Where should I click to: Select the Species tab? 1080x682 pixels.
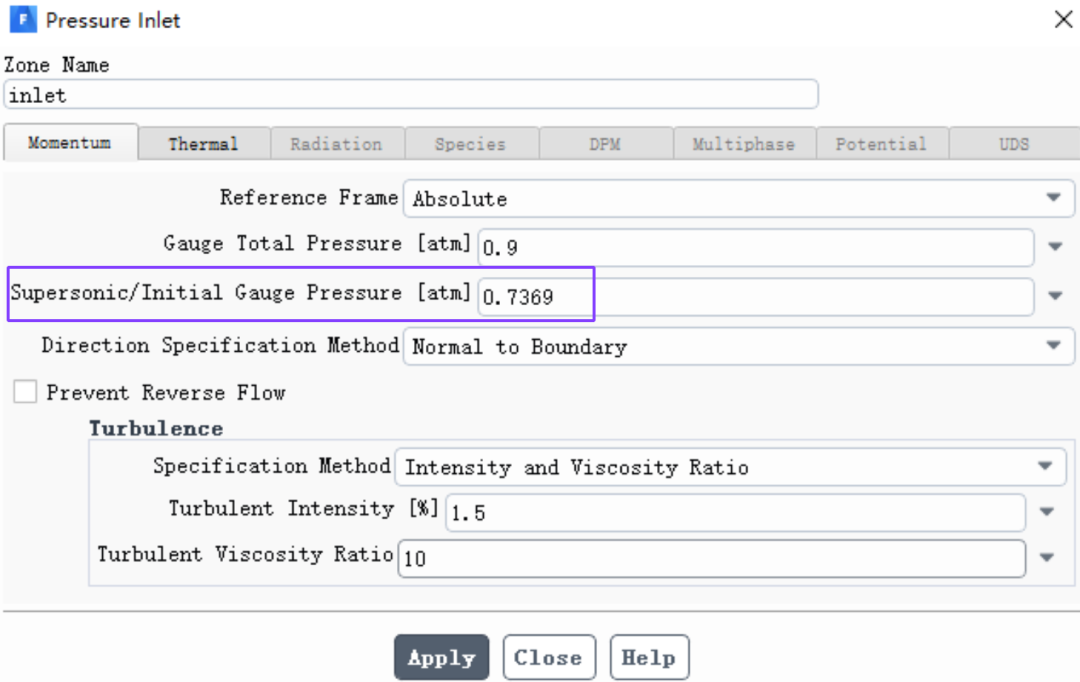click(x=470, y=144)
